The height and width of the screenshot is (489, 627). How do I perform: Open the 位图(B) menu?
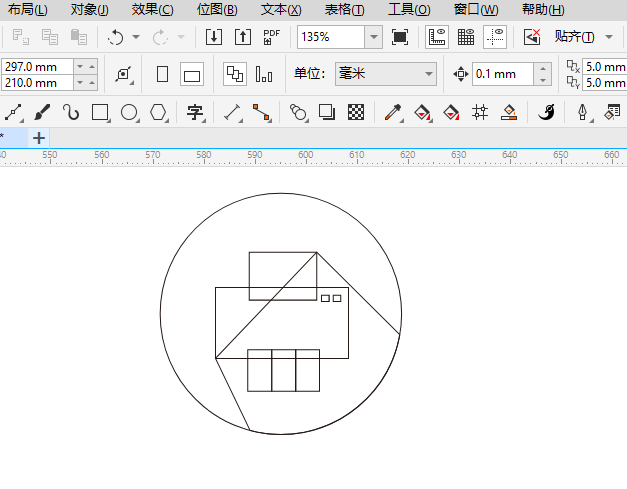pyautogui.click(x=217, y=10)
